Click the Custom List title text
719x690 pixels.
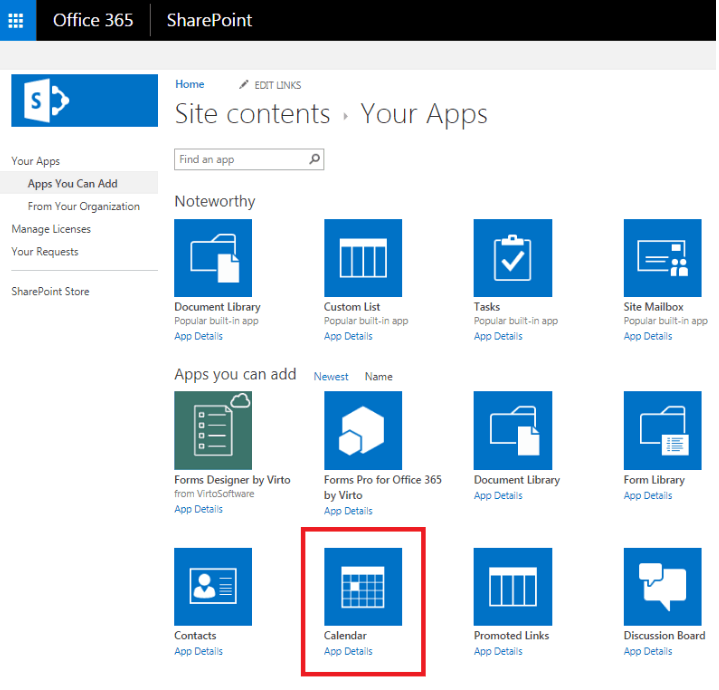coord(352,307)
